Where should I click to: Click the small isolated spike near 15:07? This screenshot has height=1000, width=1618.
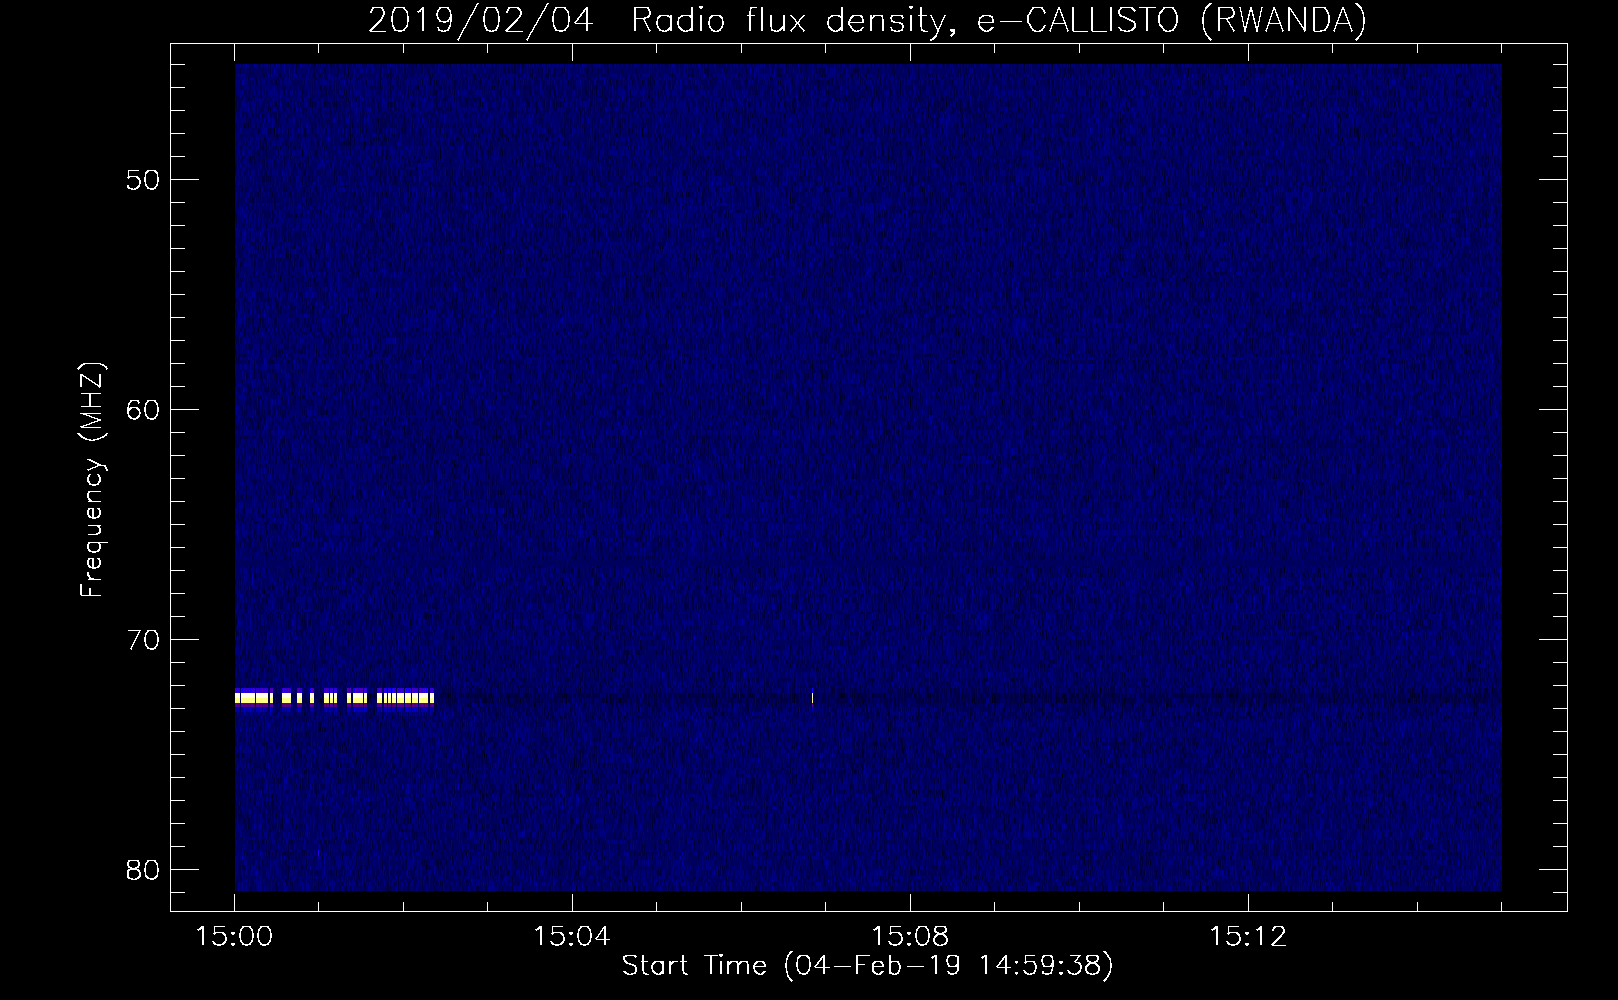click(812, 697)
